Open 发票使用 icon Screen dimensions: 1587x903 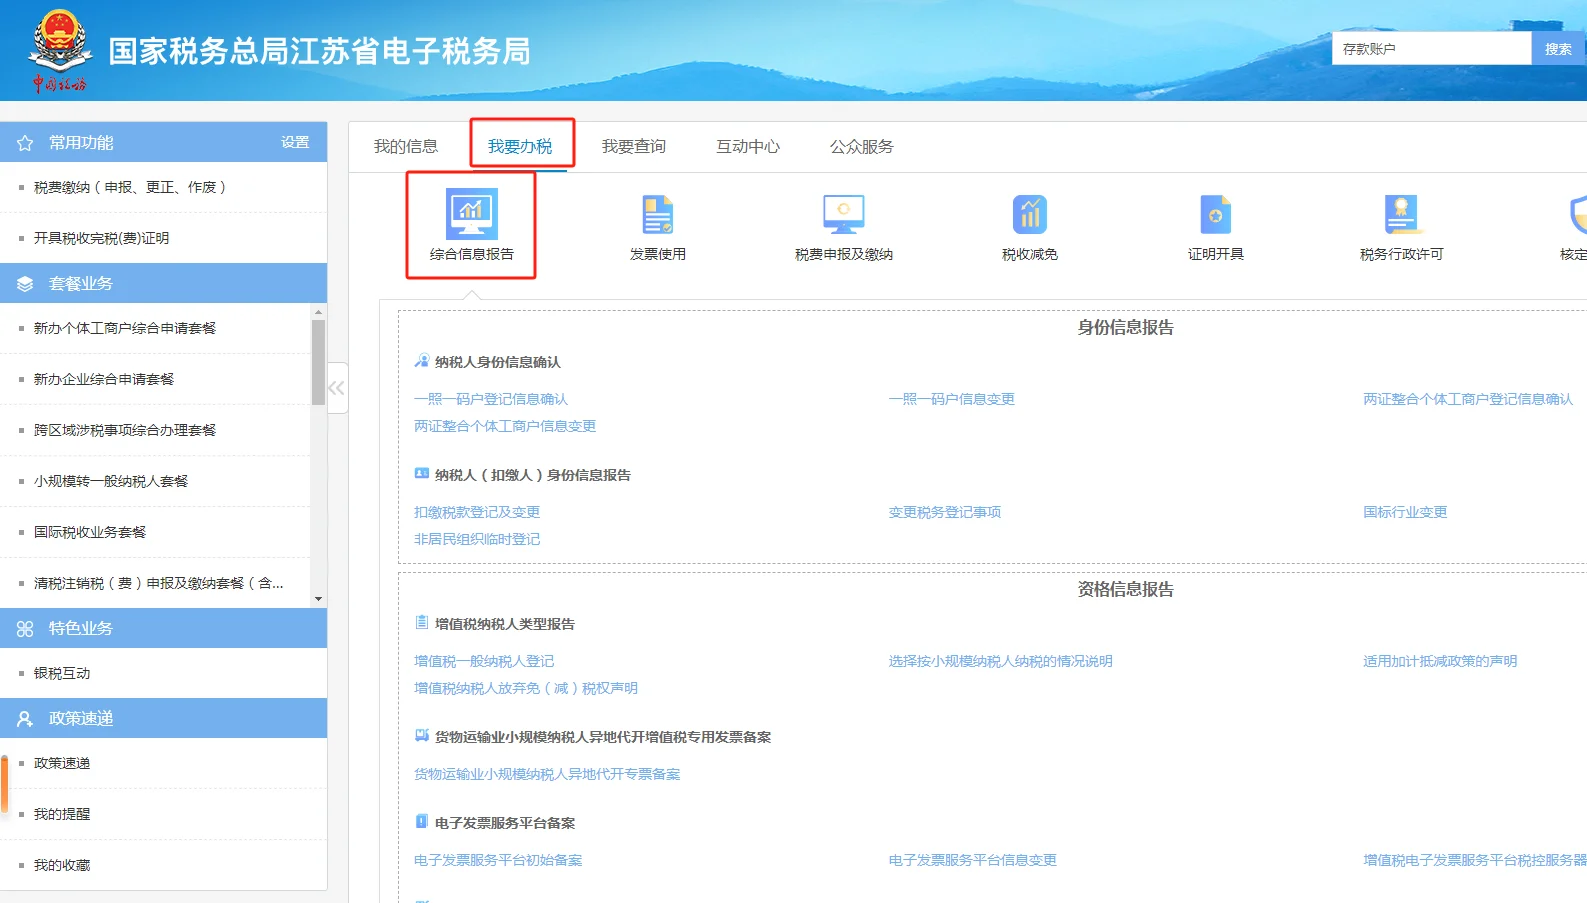[x=657, y=214]
